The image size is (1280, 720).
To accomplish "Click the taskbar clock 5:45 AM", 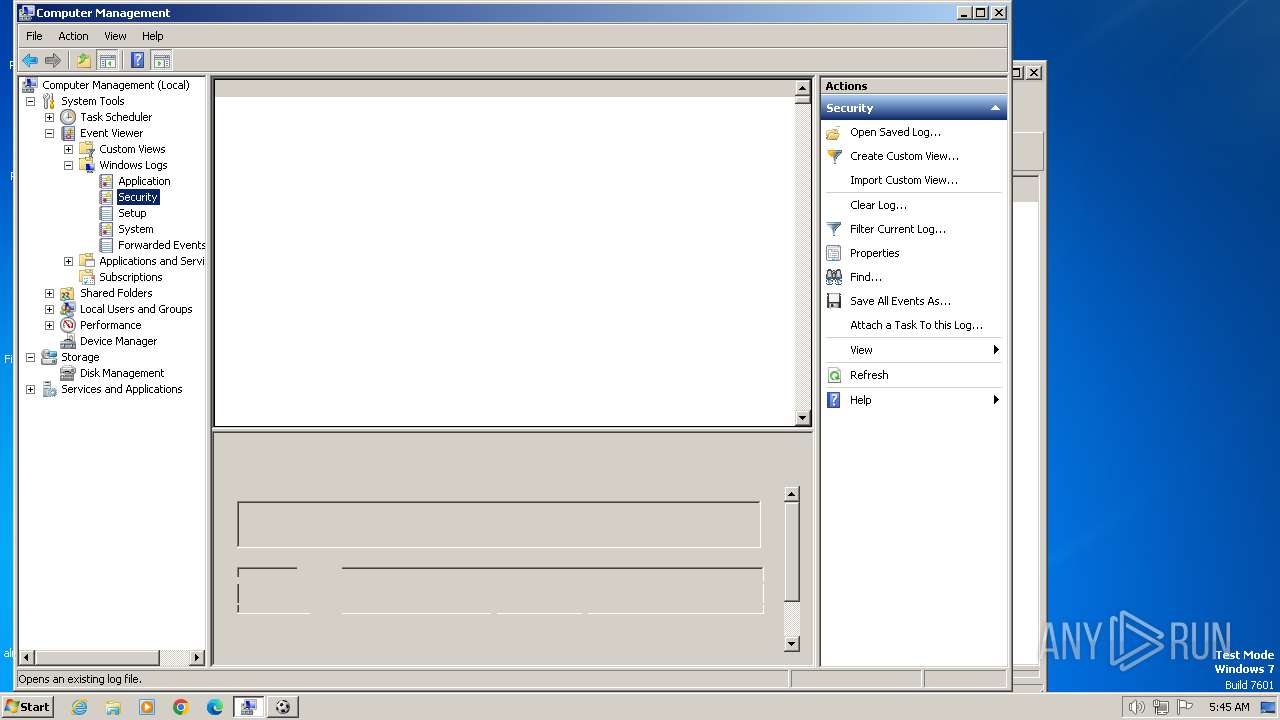I will tap(1229, 707).
